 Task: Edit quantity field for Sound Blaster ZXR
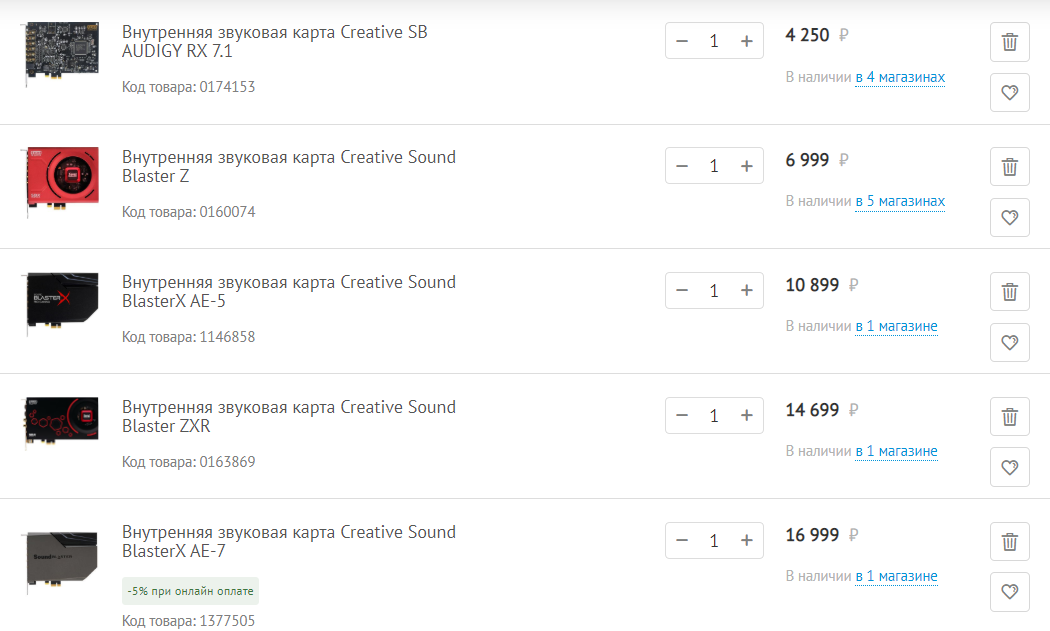click(x=714, y=415)
